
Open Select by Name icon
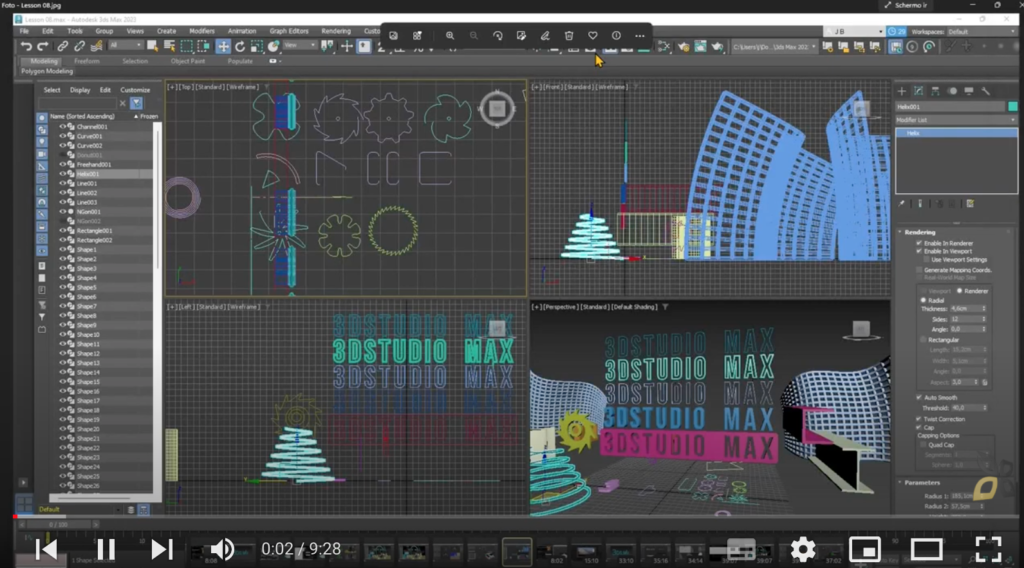tap(169, 46)
